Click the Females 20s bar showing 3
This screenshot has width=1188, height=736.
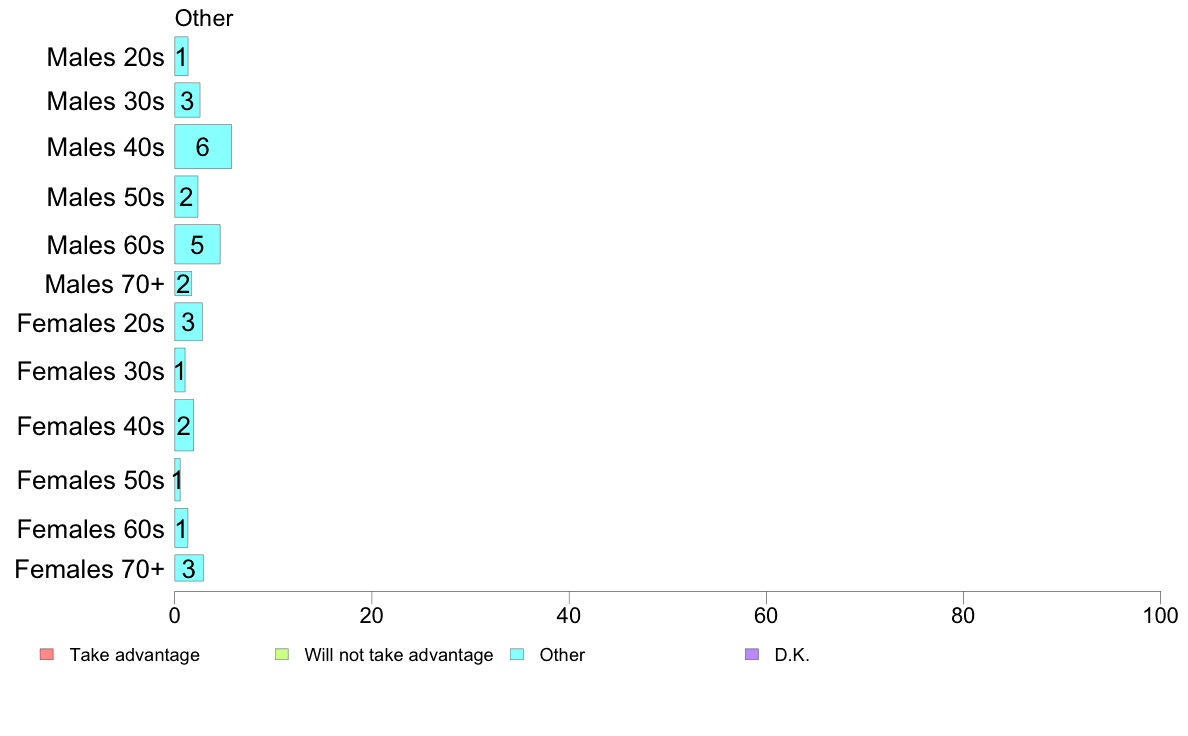coord(188,321)
